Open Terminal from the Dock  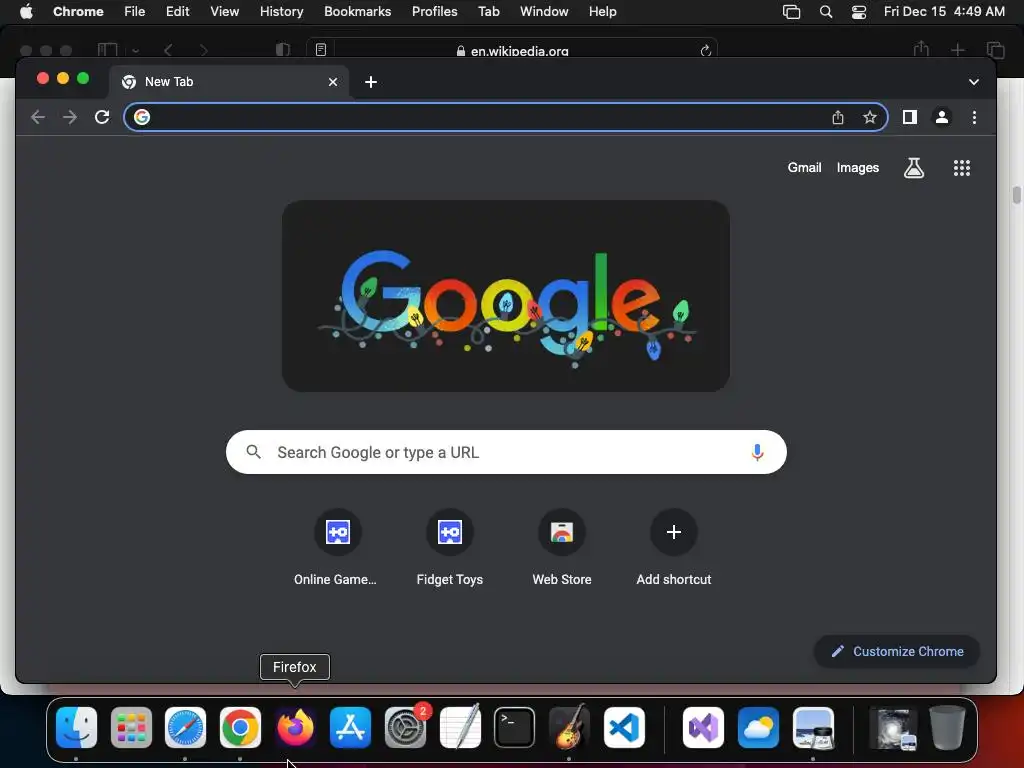click(x=515, y=727)
